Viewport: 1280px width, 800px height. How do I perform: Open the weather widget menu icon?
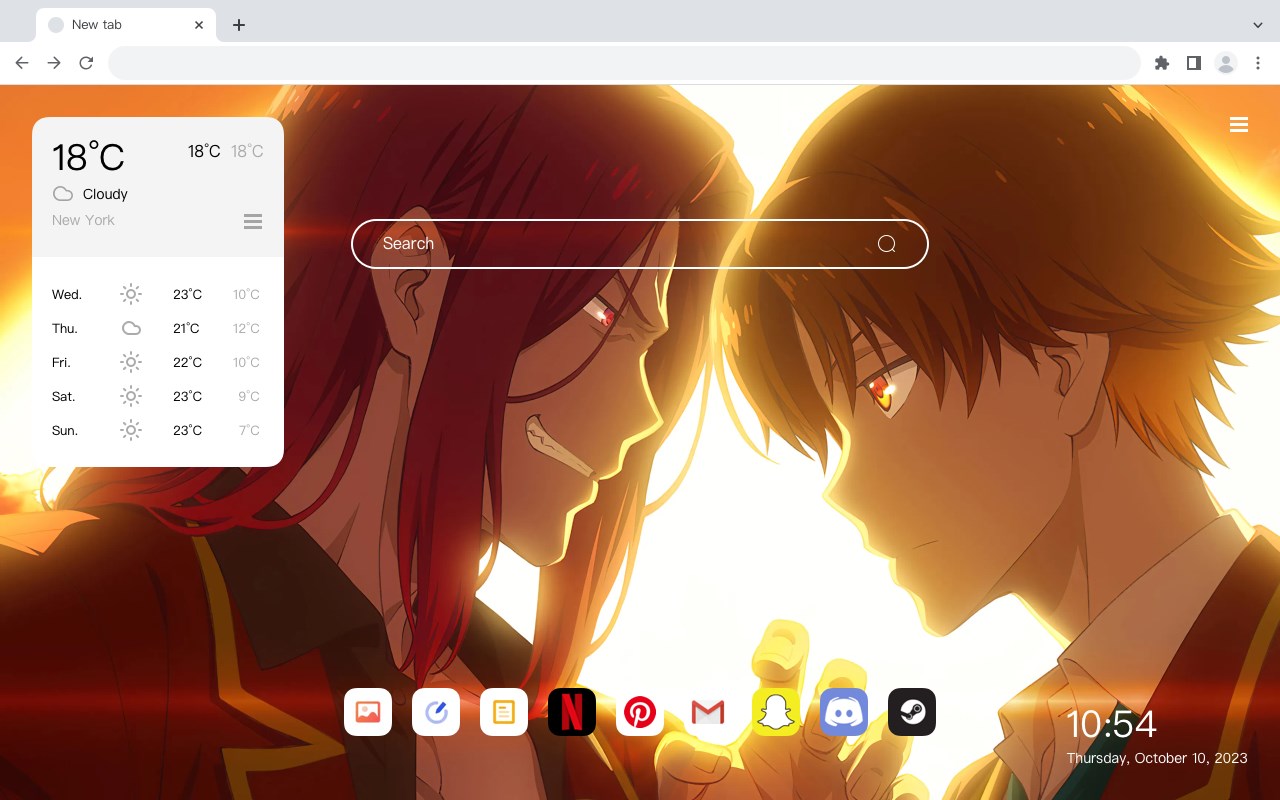[253, 221]
